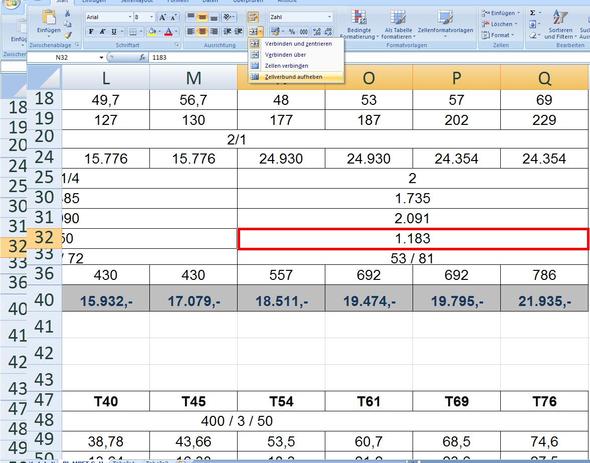Open the Zwischenablage dialog launcher
Image resolution: width=590 pixels, height=463 pixels.
click(77, 45)
